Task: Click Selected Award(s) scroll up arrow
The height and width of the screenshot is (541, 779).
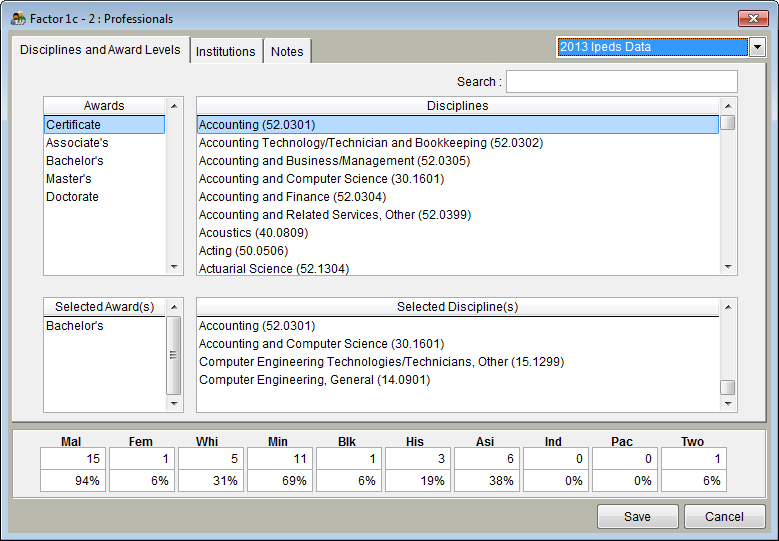Action: coord(174,307)
